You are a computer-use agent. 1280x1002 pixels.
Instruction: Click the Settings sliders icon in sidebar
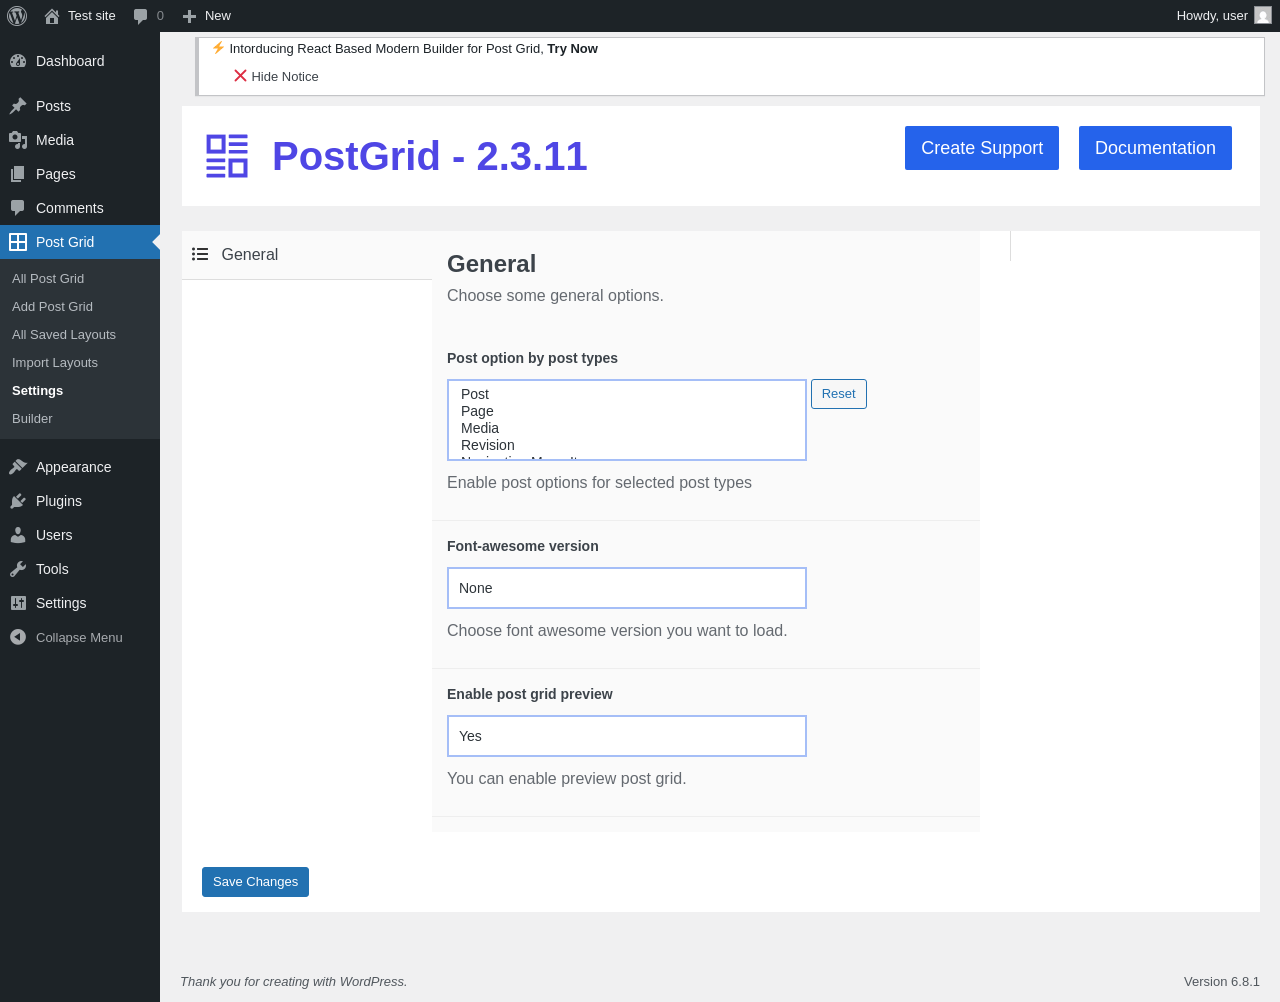pyautogui.click(x=18, y=603)
